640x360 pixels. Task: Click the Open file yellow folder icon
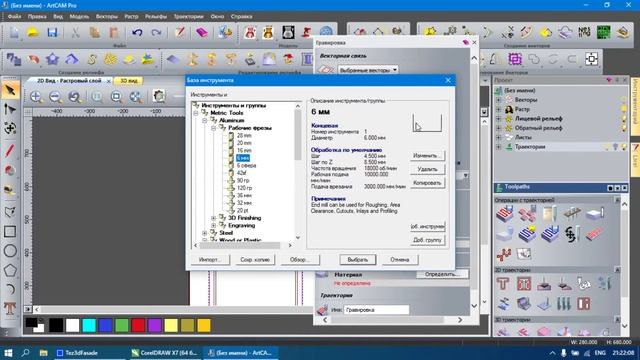point(33,32)
